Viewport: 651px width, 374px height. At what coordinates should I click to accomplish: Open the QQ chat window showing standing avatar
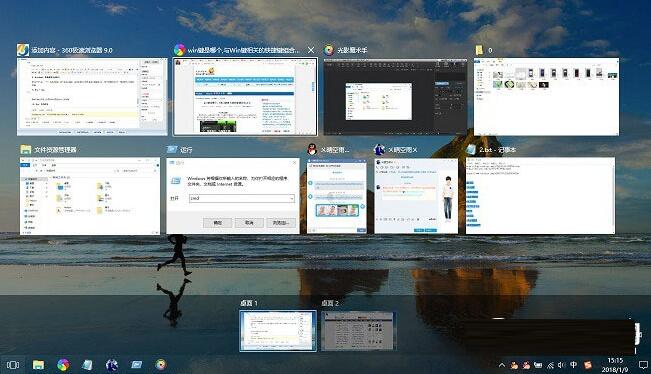pyautogui.click(x=416, y=196)
